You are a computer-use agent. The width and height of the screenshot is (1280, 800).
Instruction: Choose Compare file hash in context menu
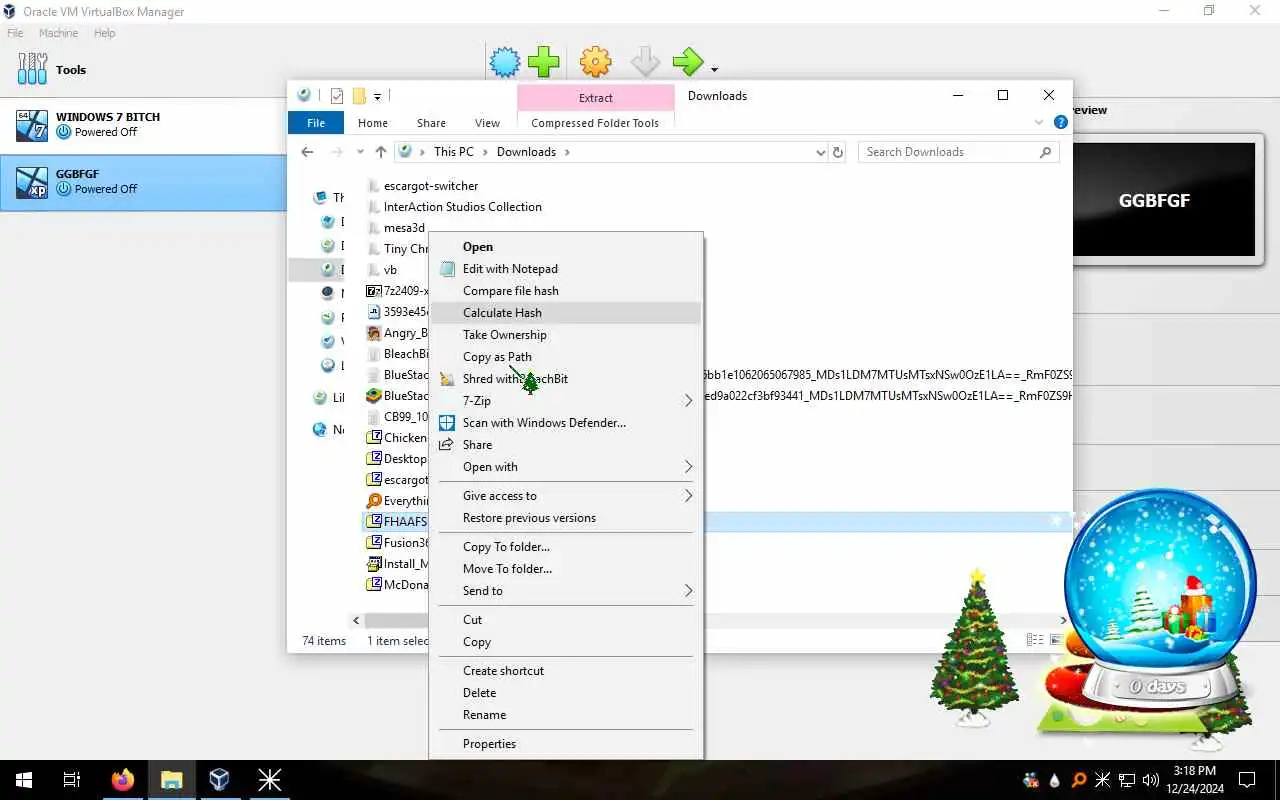[x=566, y=291]
